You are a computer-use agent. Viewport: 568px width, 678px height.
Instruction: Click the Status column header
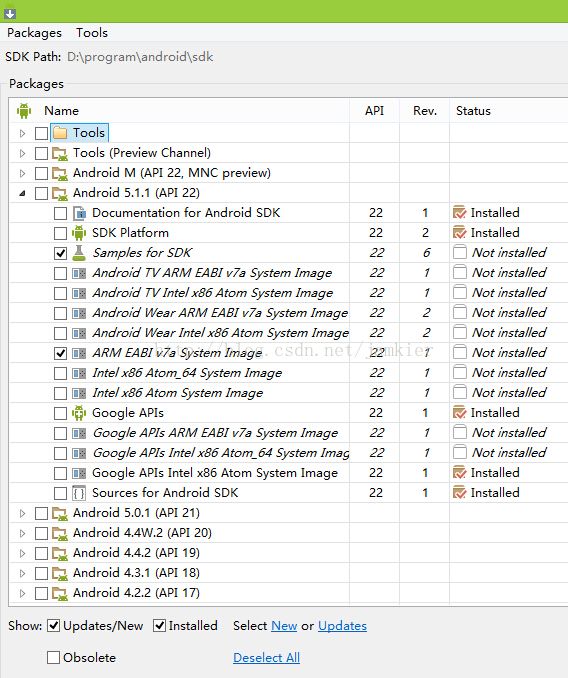coord(473,111)
